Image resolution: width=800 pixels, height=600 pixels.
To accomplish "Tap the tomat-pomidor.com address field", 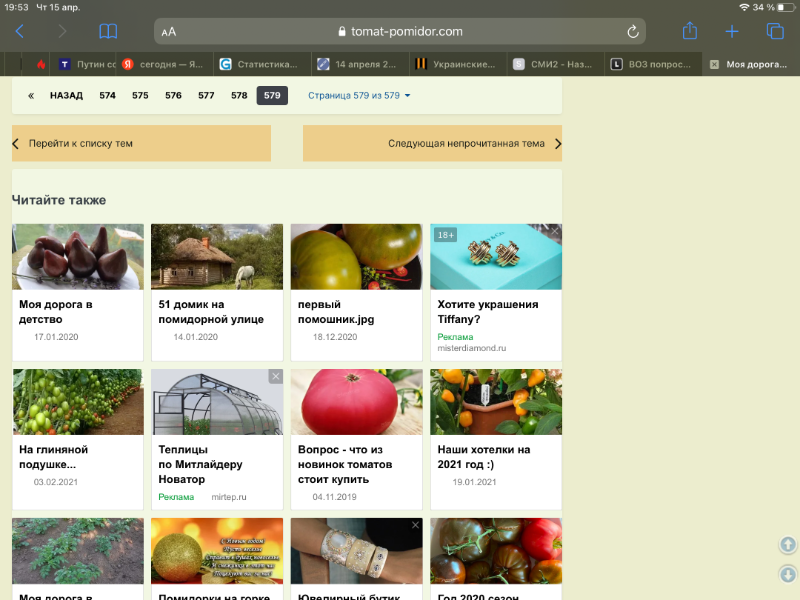I will 400,31.
